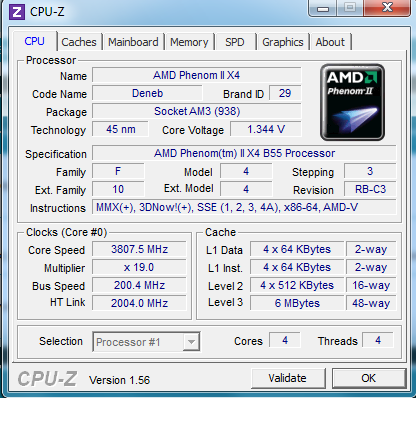This screenshot has width=416, height=423.
Task: Expand the Processor #1 selection dropdown arrow
Action: pos(191,342)
